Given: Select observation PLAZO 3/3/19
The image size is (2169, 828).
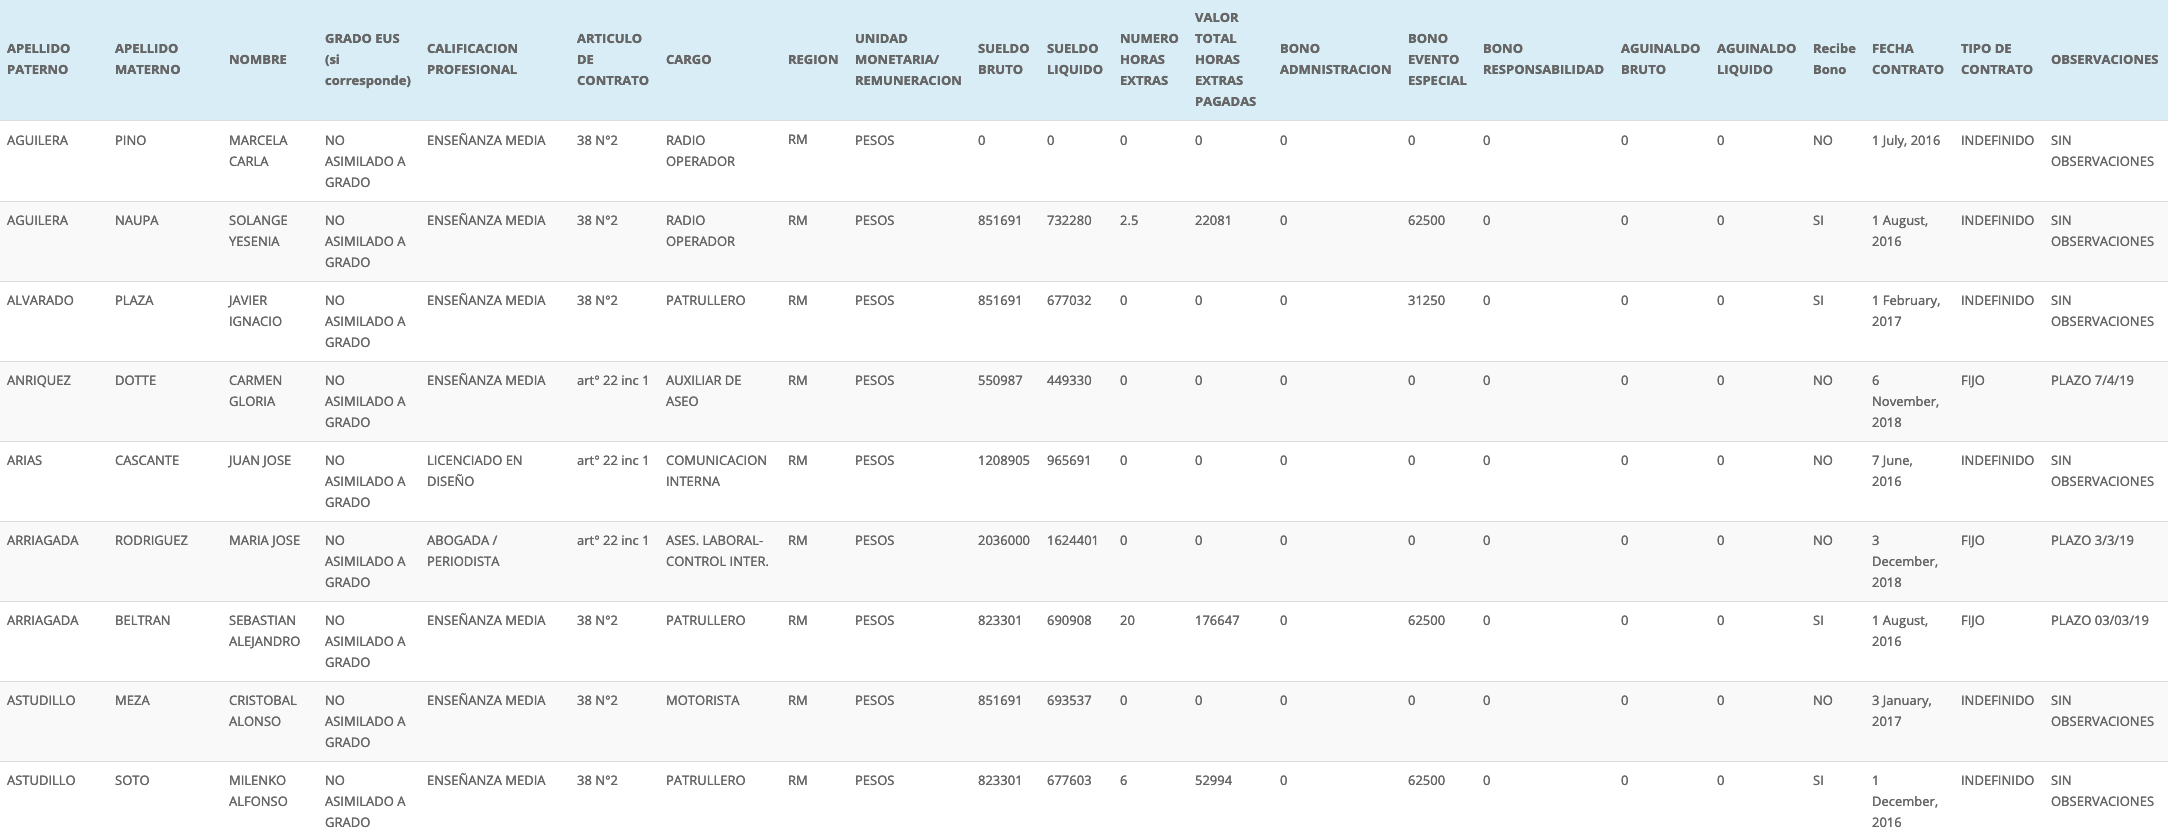Looking at the screenshot, I should pyautogui.click(x=2092, y=540).
